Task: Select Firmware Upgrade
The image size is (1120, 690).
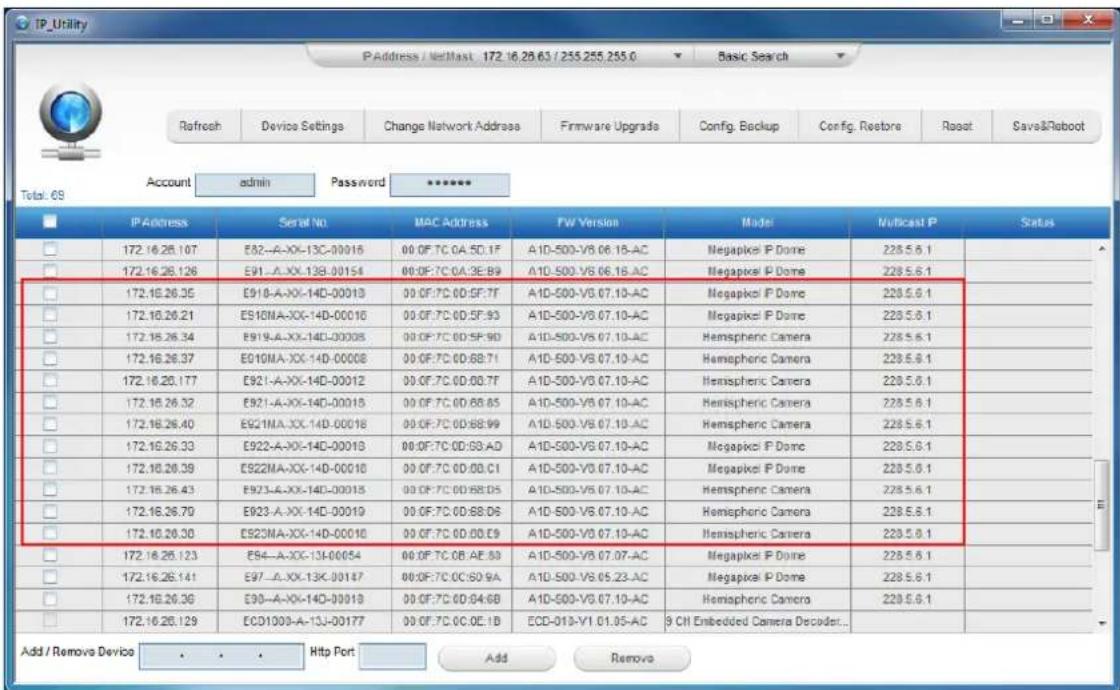Action: click(x=609, y=126)
